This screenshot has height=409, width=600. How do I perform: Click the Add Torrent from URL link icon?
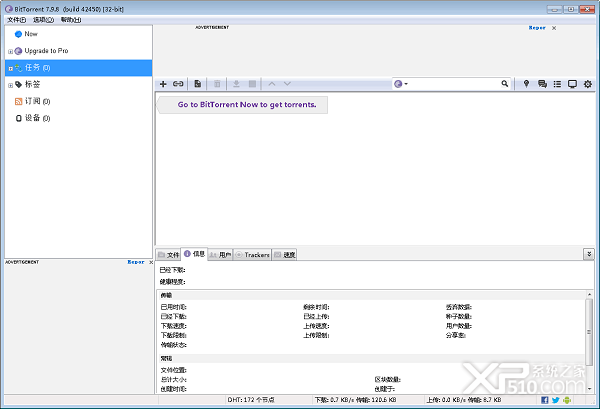178,84
